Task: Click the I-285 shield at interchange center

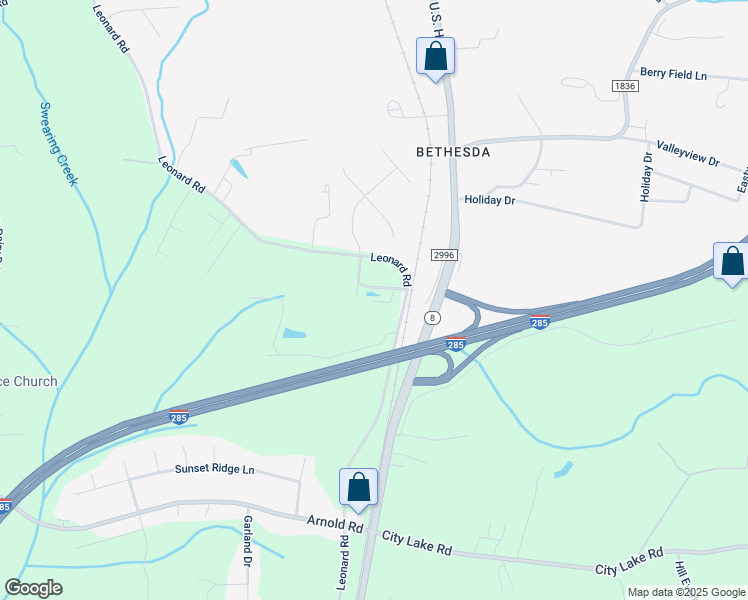Action: pos(456,343)
